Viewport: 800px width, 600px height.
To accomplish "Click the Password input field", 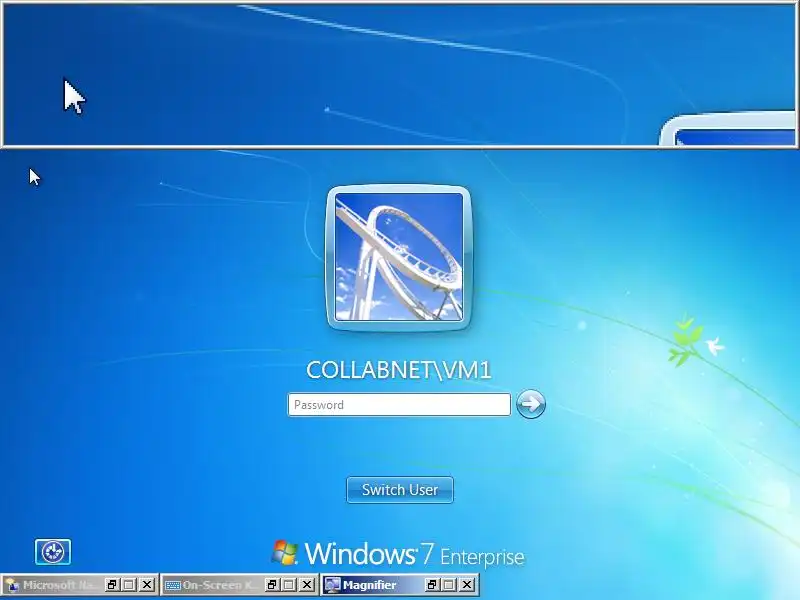I will click(x=399, y=405).
